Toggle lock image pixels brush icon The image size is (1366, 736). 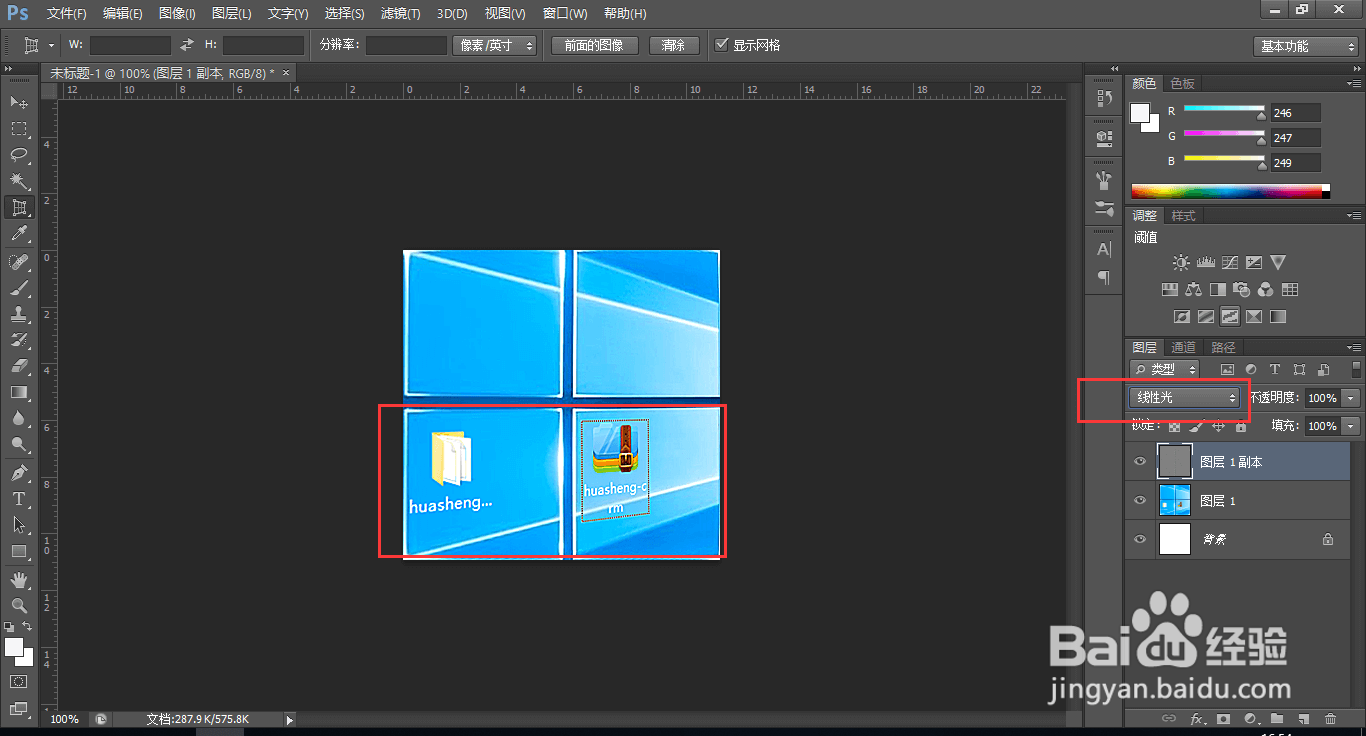point(1196,426)
